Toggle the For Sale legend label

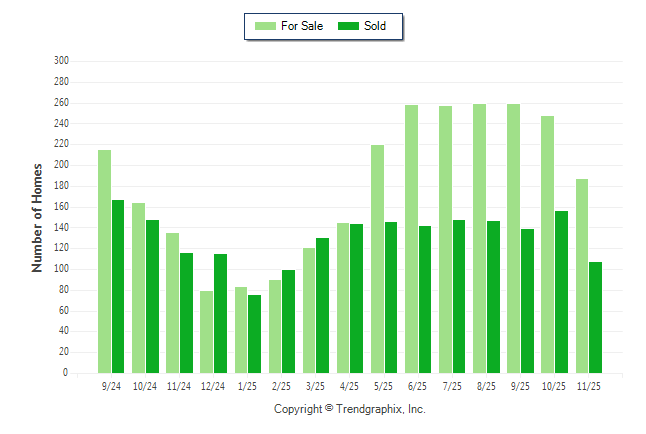(x=302, y=26)
